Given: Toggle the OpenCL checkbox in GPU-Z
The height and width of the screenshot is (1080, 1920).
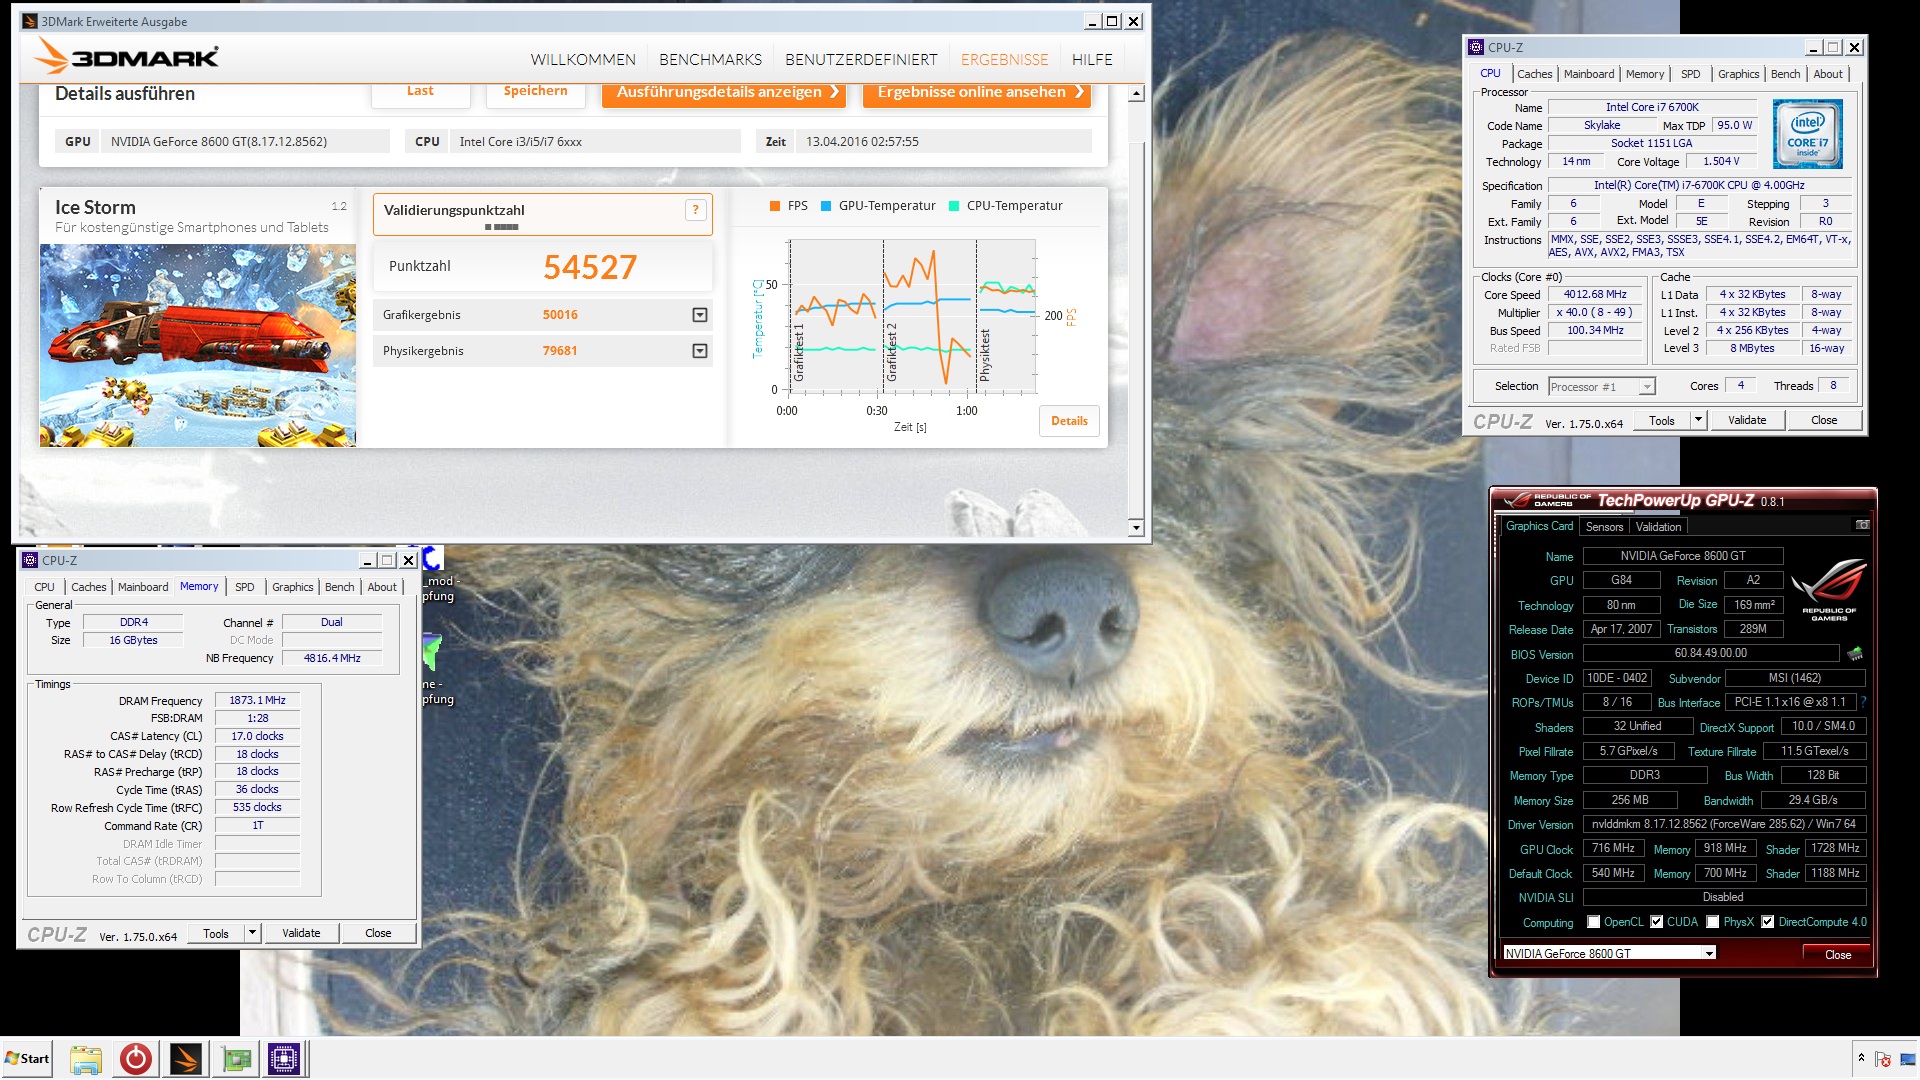Looking at the screenshot, I should point(1594,922).
